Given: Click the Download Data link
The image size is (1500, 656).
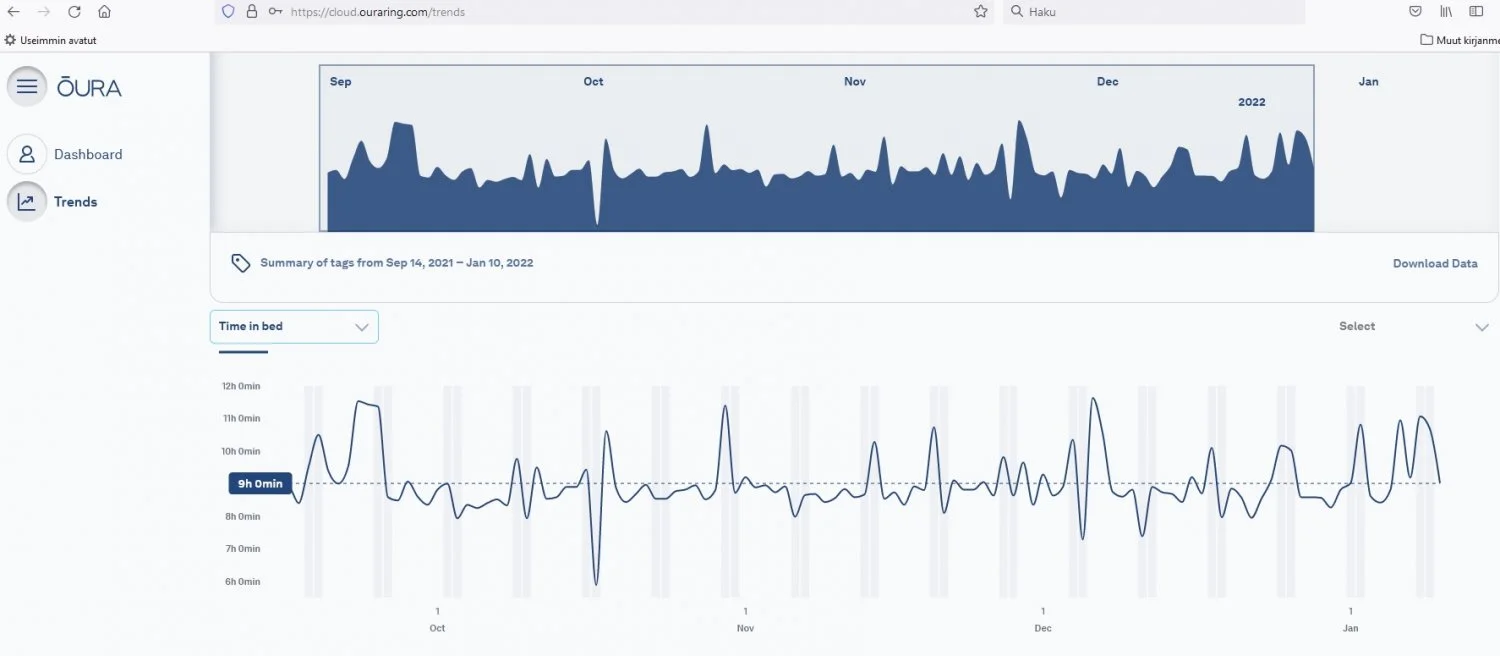Looking at the screenshot, I should click(1435, 264).
